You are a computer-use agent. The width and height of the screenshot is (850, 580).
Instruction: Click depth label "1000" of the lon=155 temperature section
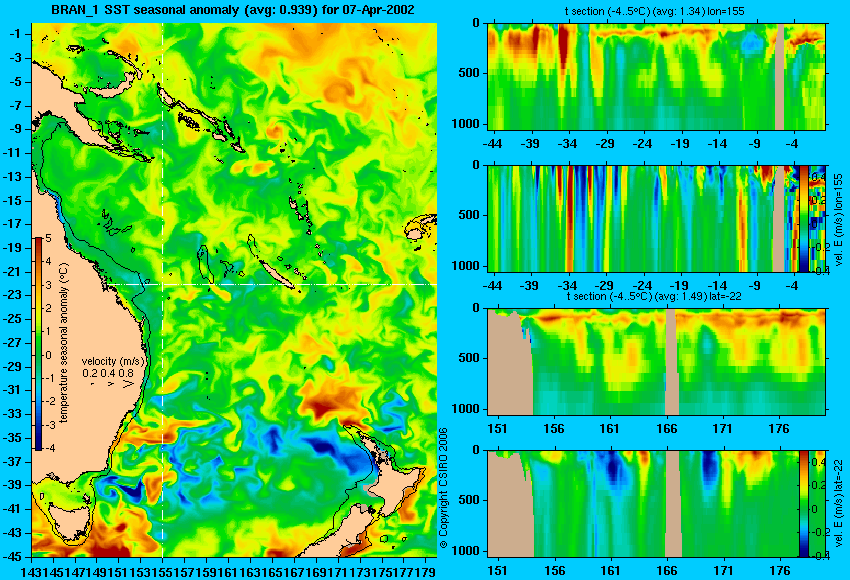466,124
